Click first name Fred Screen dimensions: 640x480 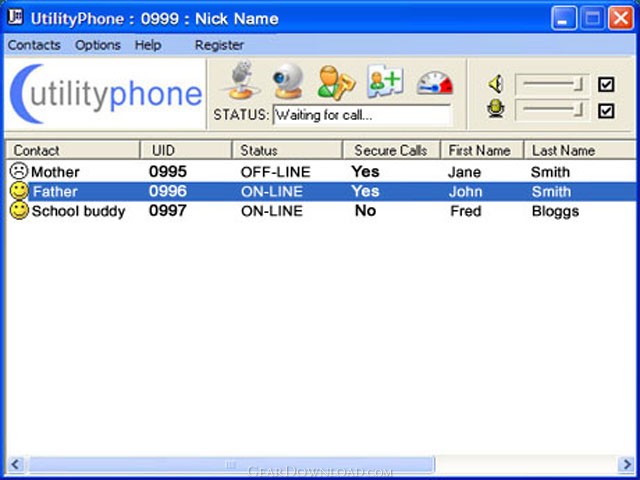point(466,211)
